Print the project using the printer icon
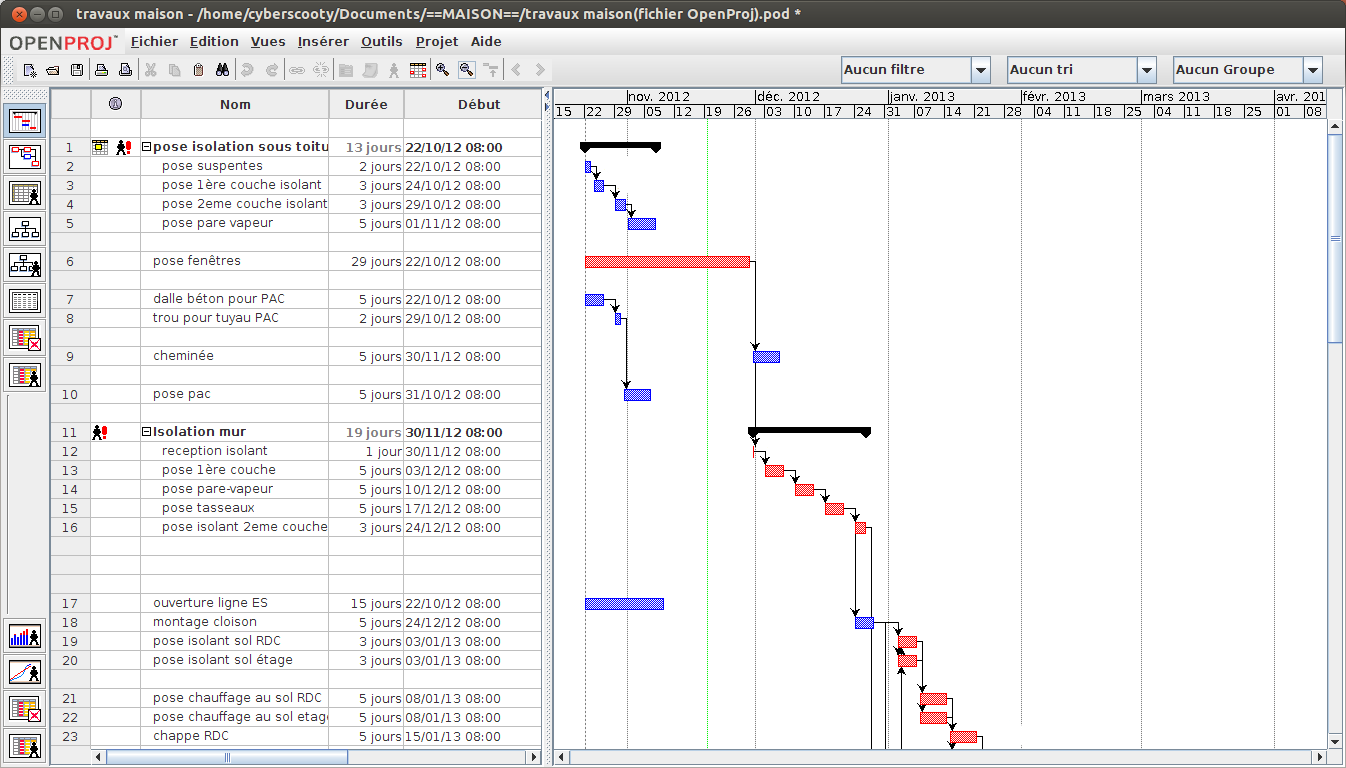Viewport: 1346px width, 768px height. [101, 70]
